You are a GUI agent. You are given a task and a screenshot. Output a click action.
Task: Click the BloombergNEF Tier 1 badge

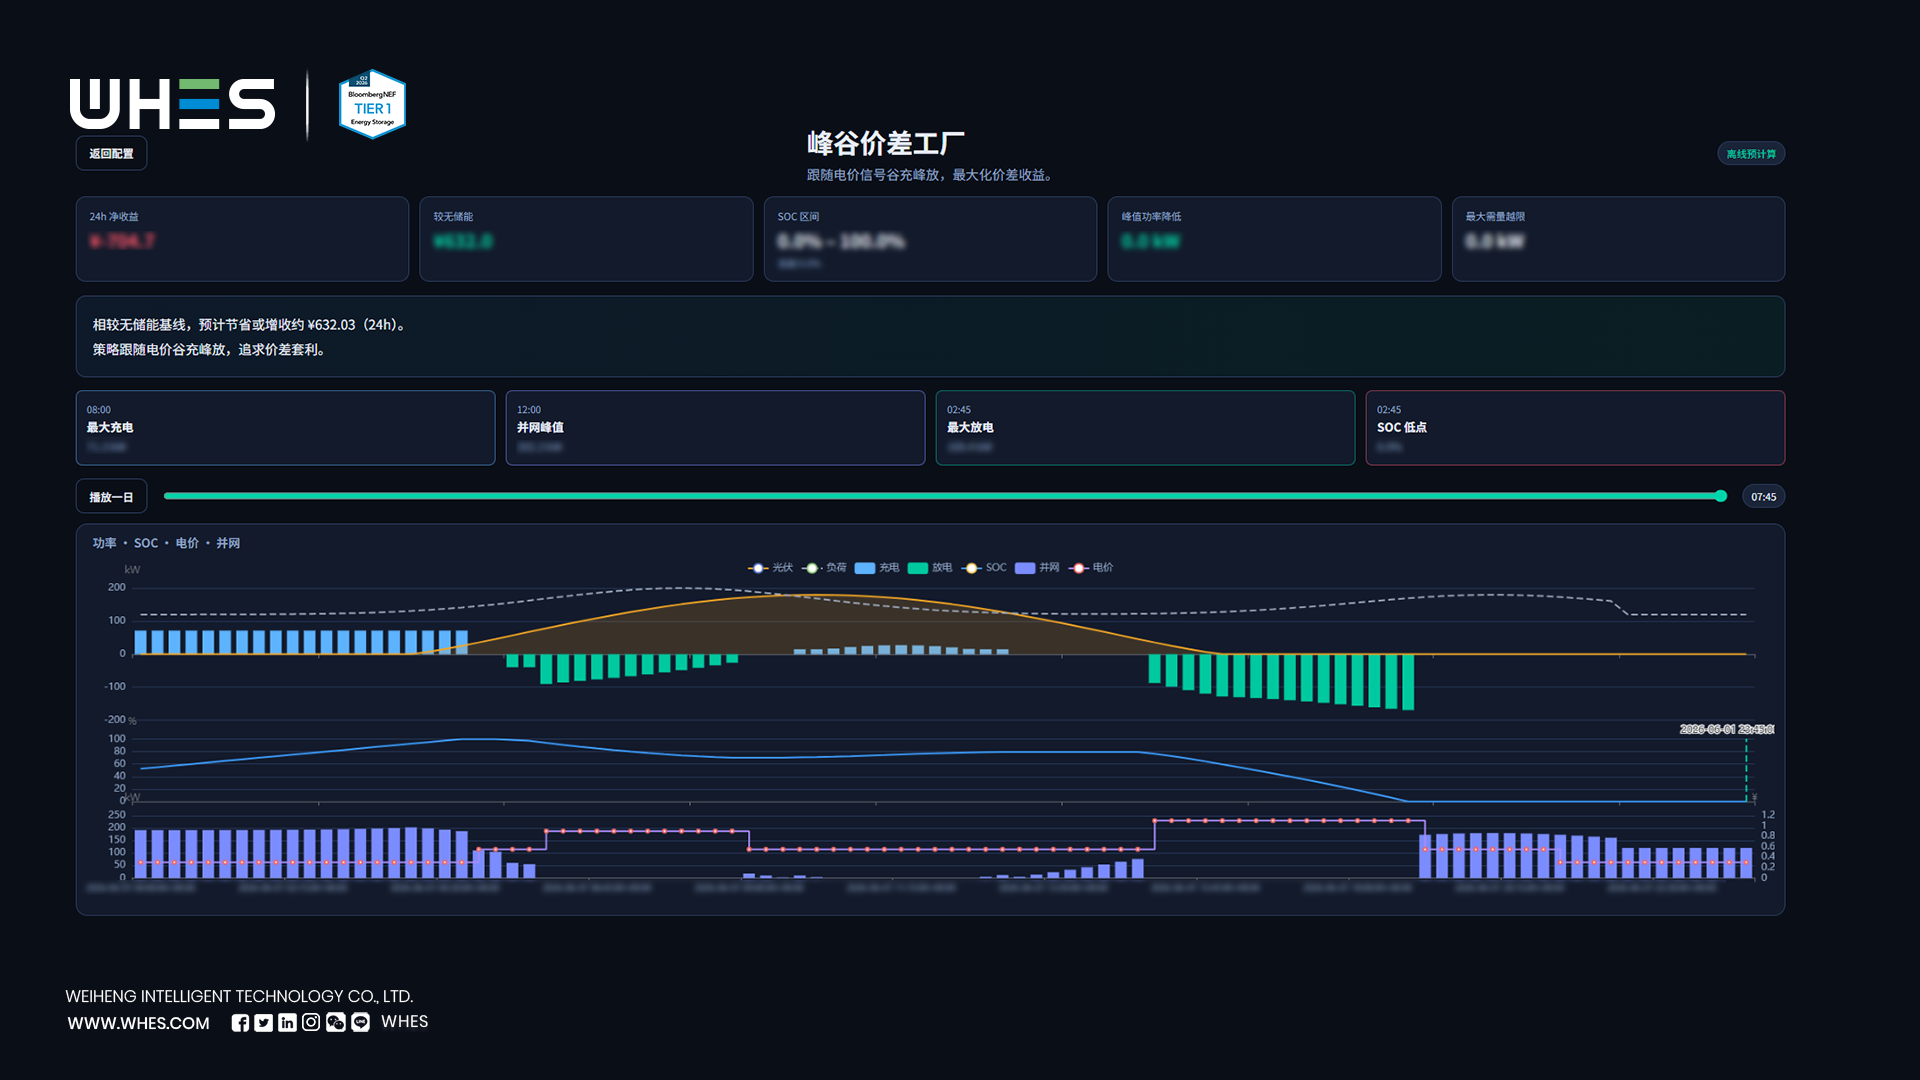click(372, 104)
